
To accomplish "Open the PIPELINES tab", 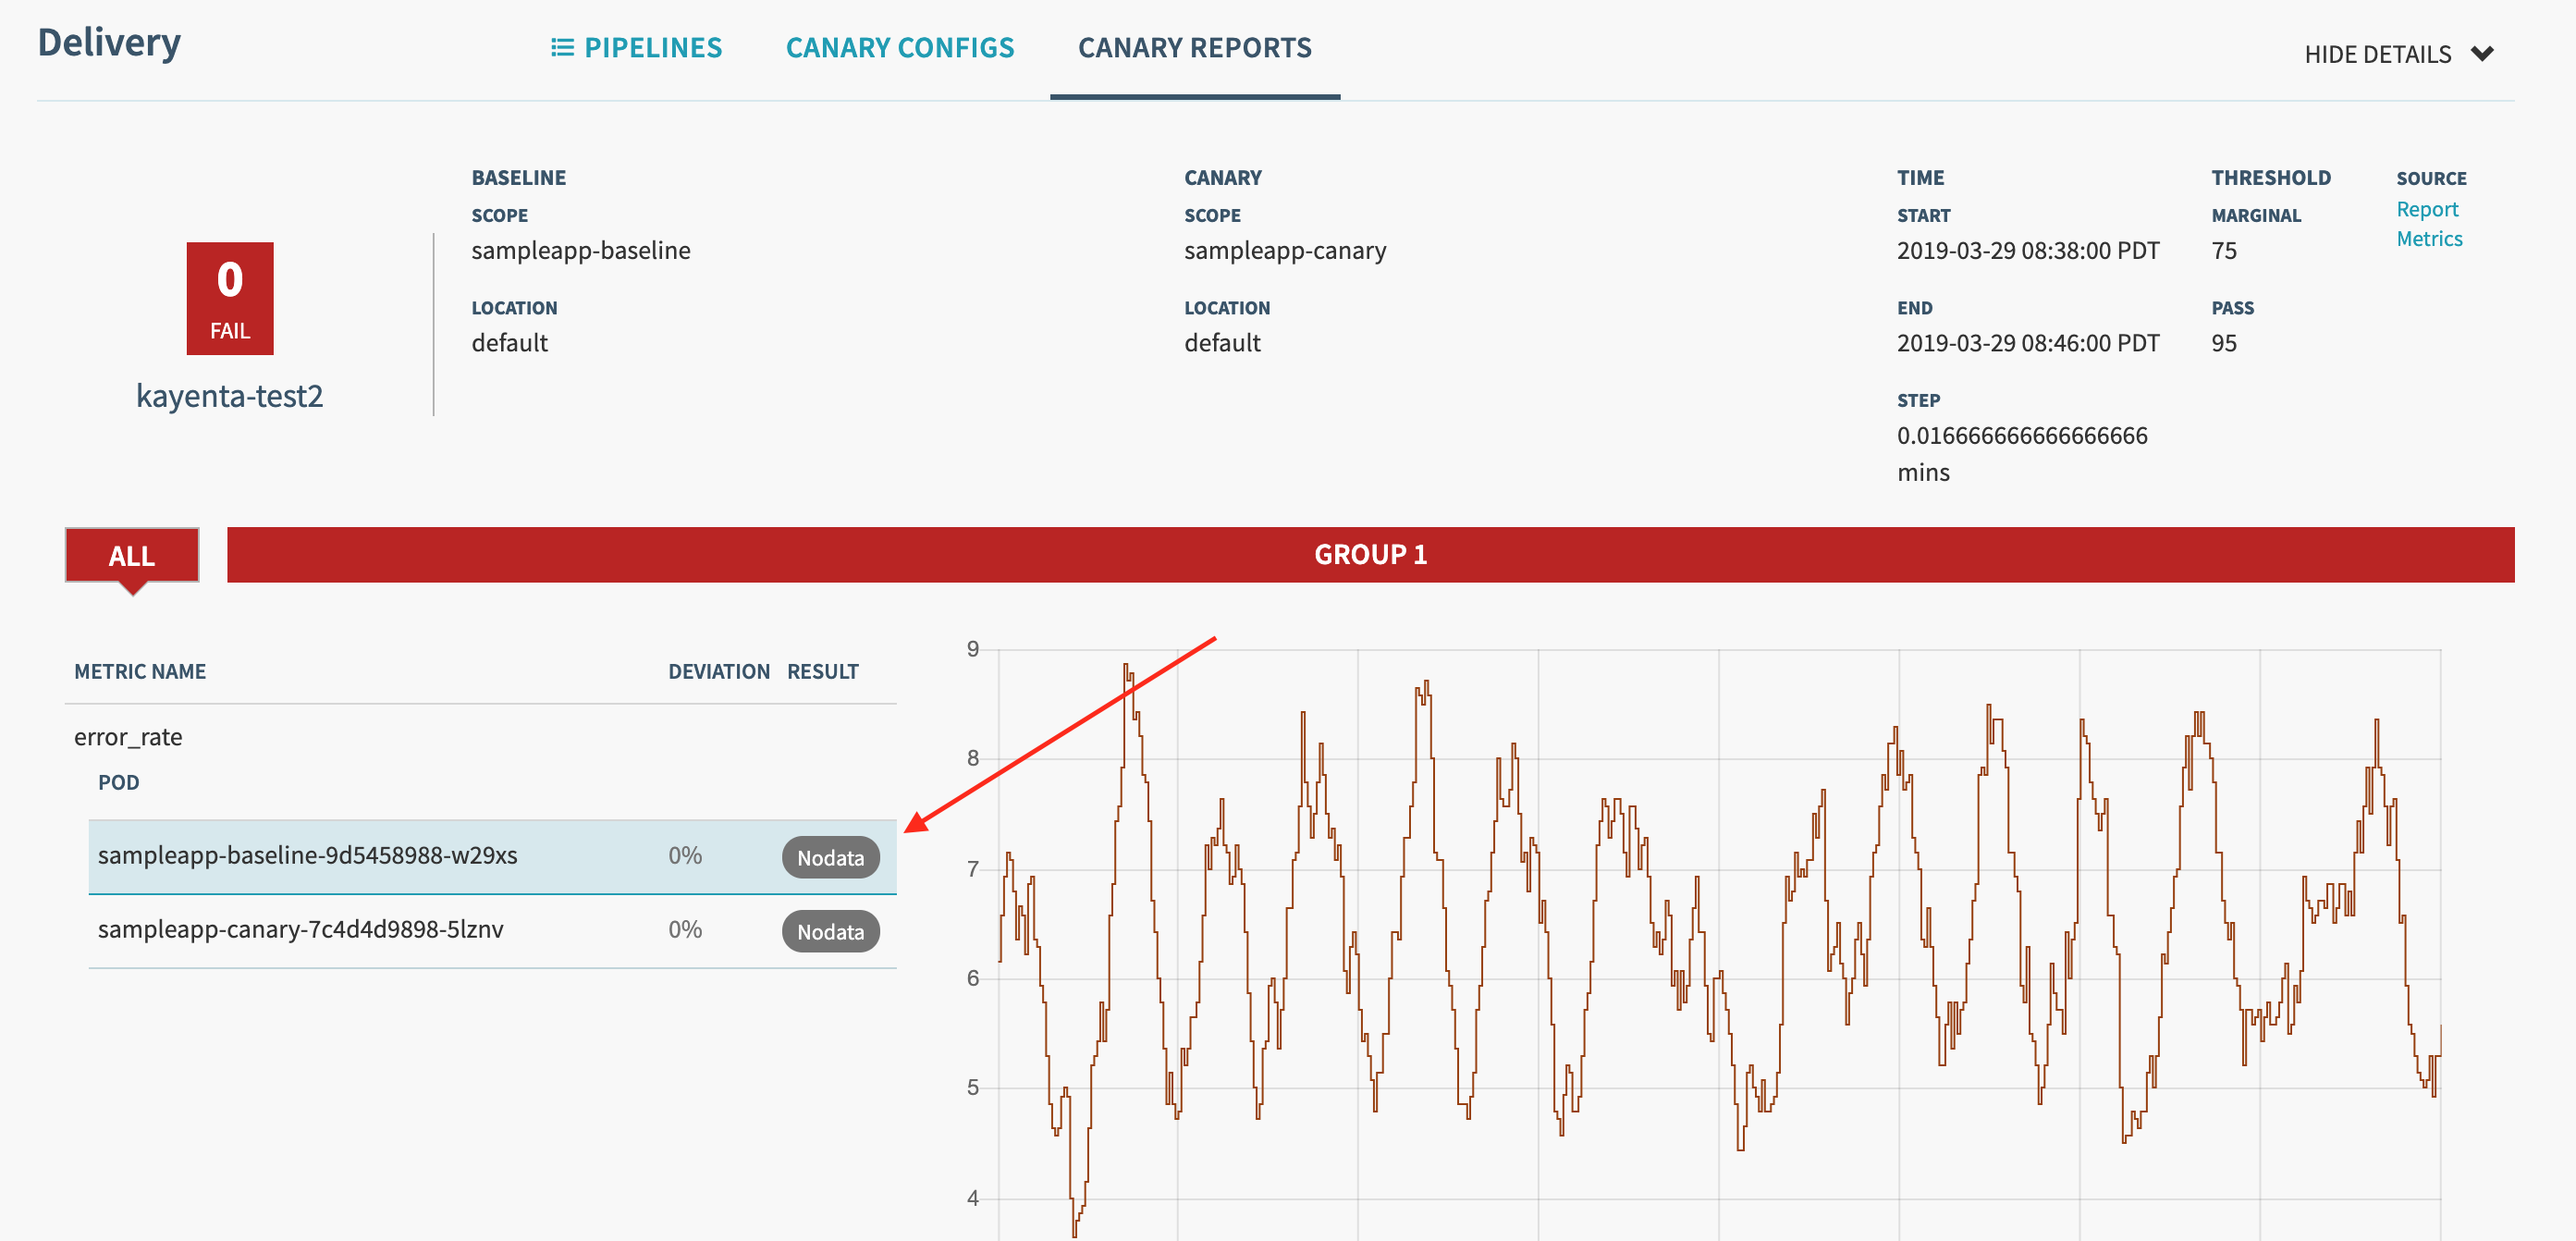I will (655, 47).
